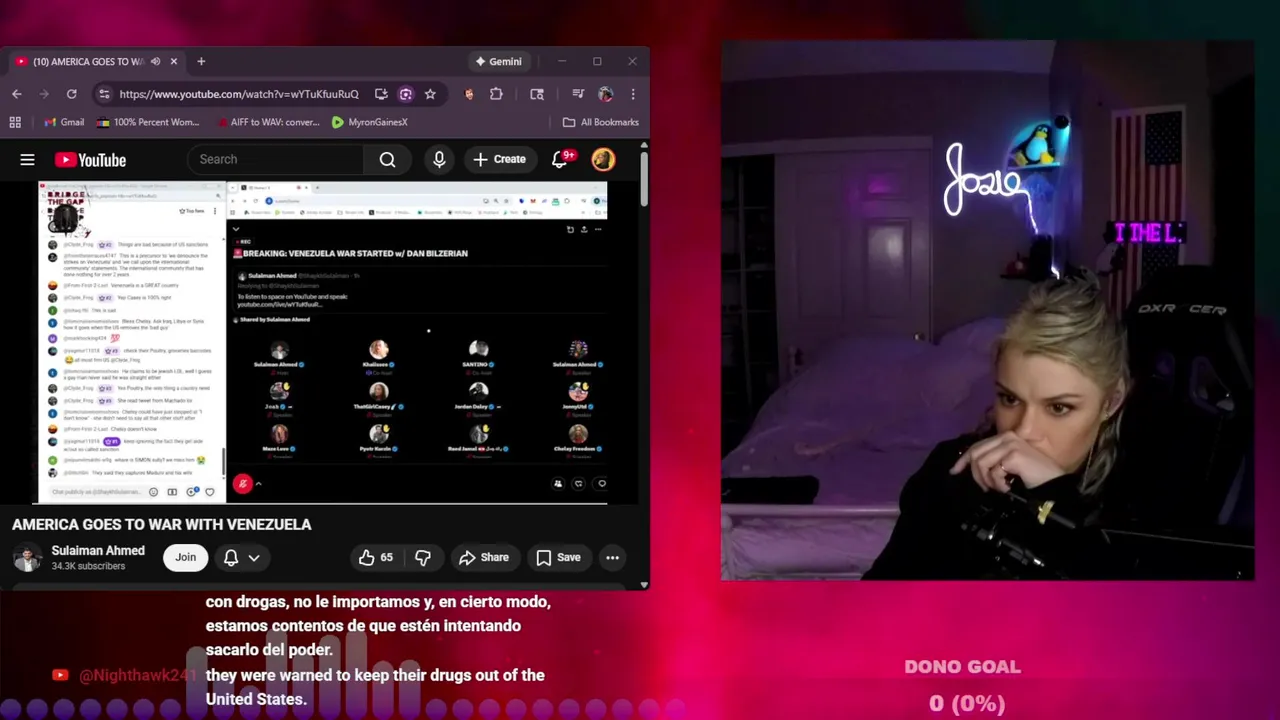This screenshot has width=1280, height=720.
Task: Go to YouTube home via logo
Action: pyautogui.click(x=90, y=160)
